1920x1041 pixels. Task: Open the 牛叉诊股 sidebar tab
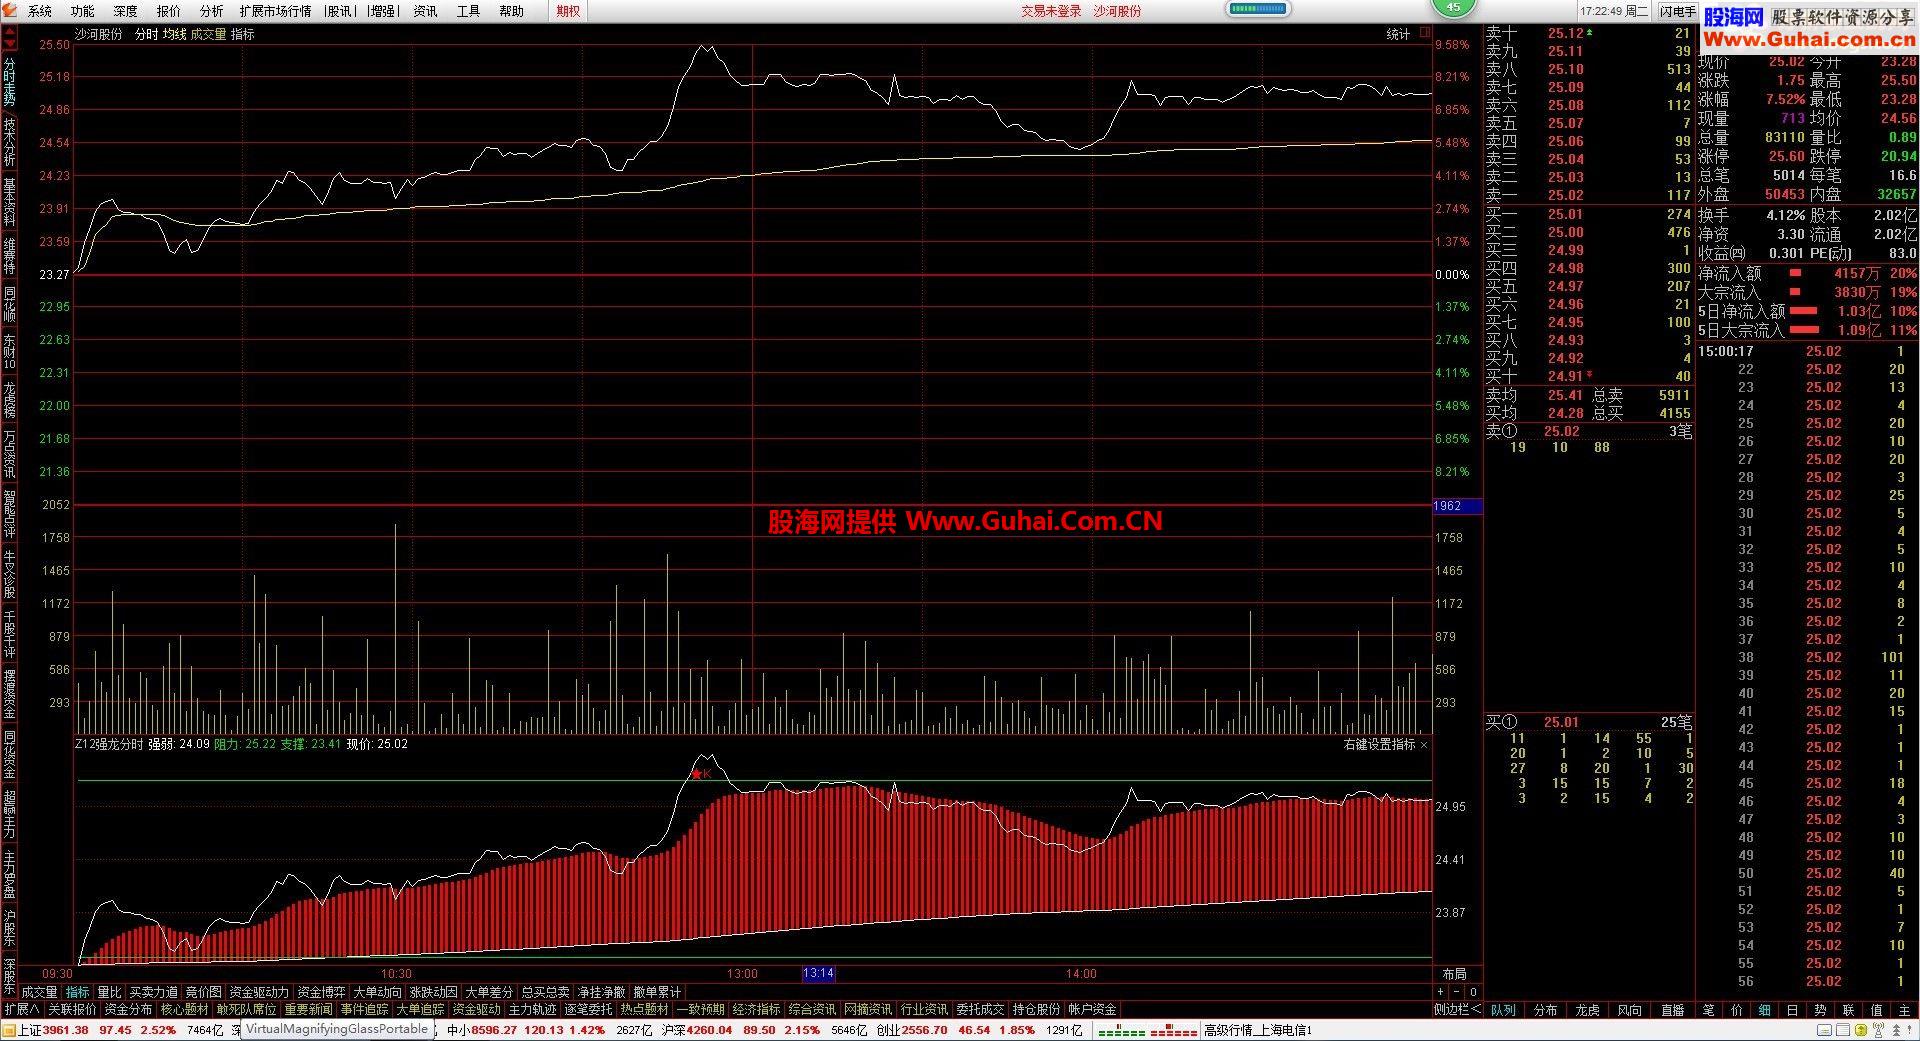(9, 574)
